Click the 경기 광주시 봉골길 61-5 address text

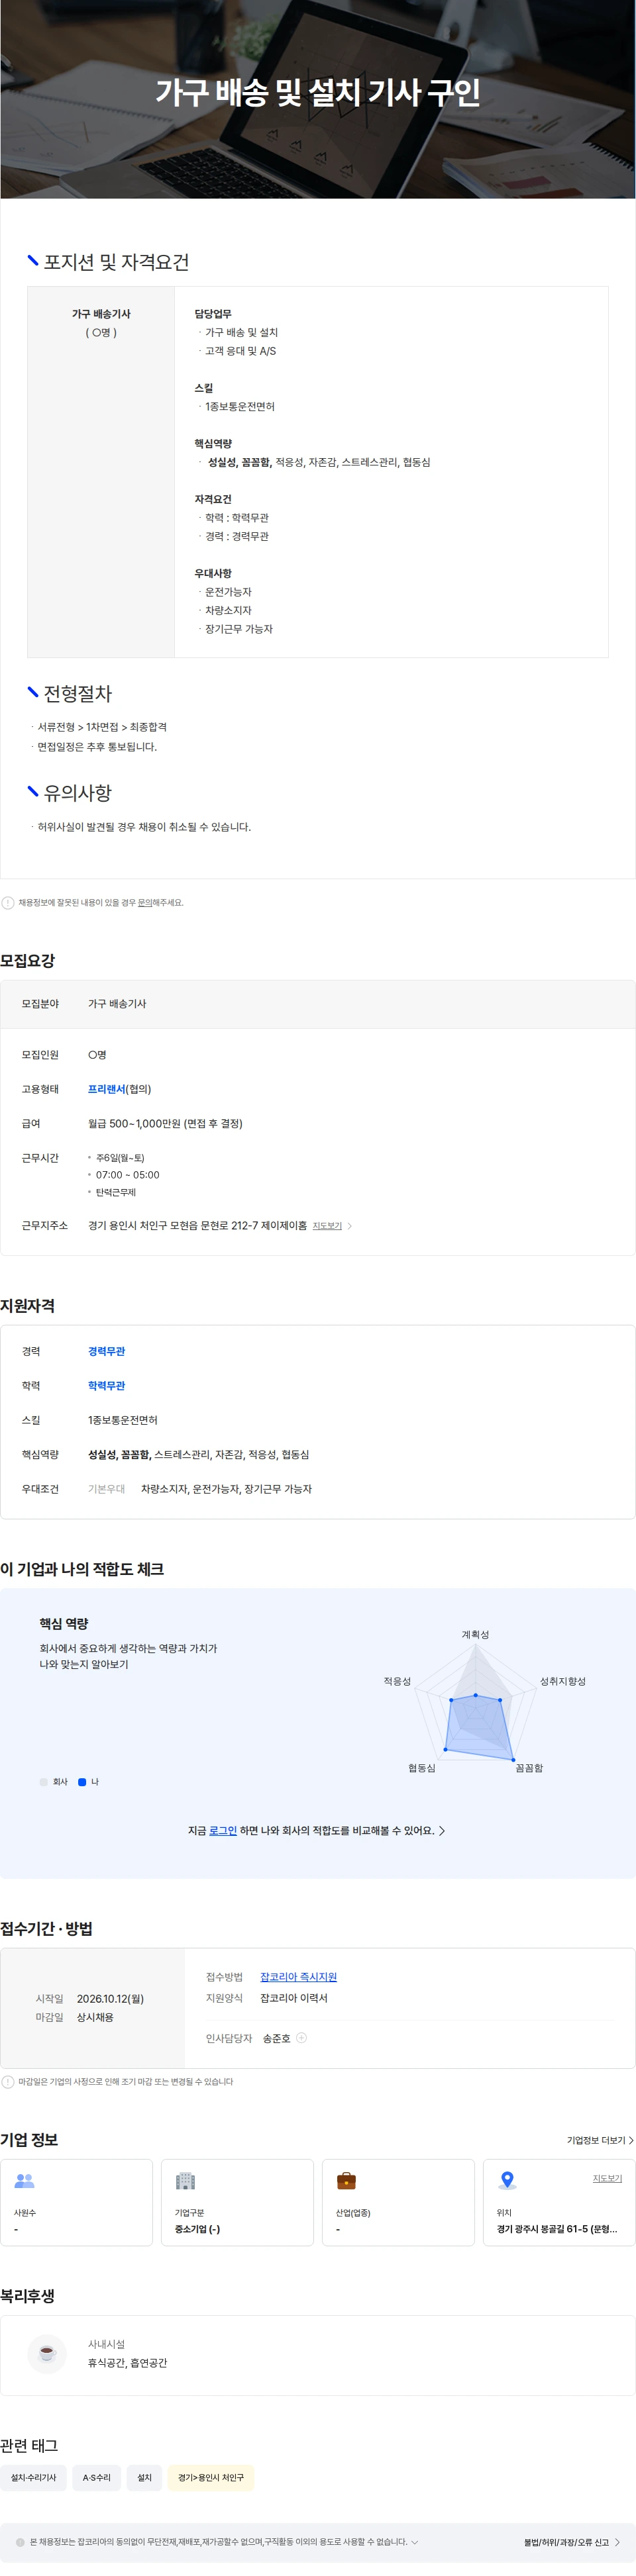[x=557, y=2229]
